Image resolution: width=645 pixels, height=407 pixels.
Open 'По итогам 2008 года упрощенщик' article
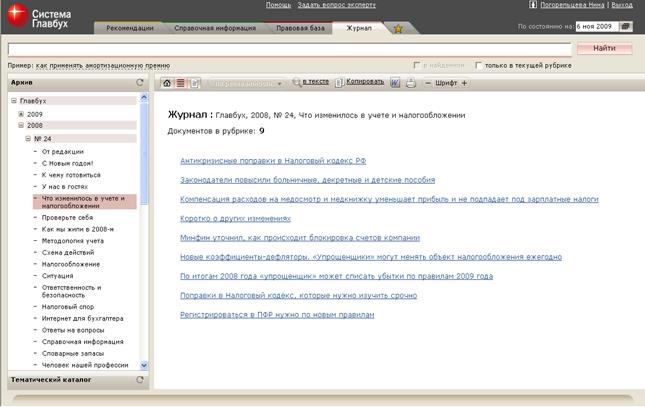click(336, 276)
